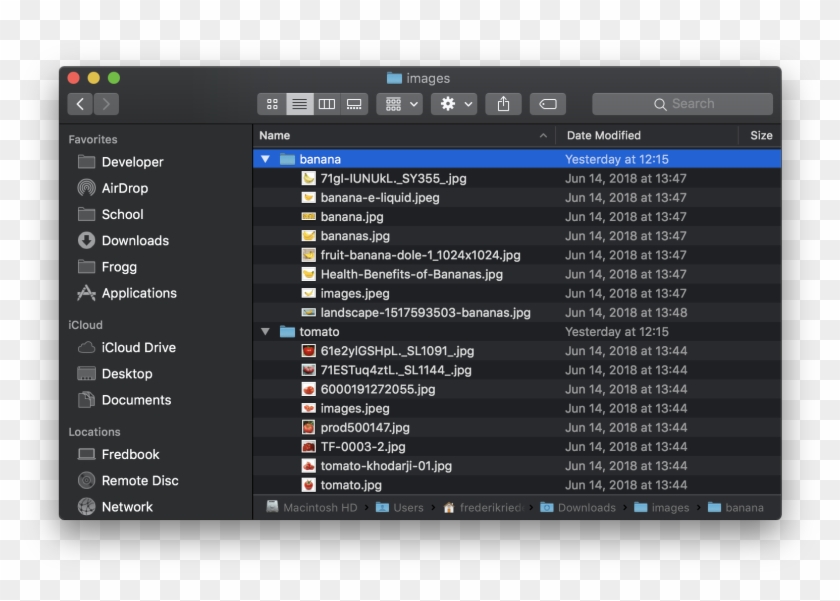Switch to icon view in toolbar

point(272,104)
